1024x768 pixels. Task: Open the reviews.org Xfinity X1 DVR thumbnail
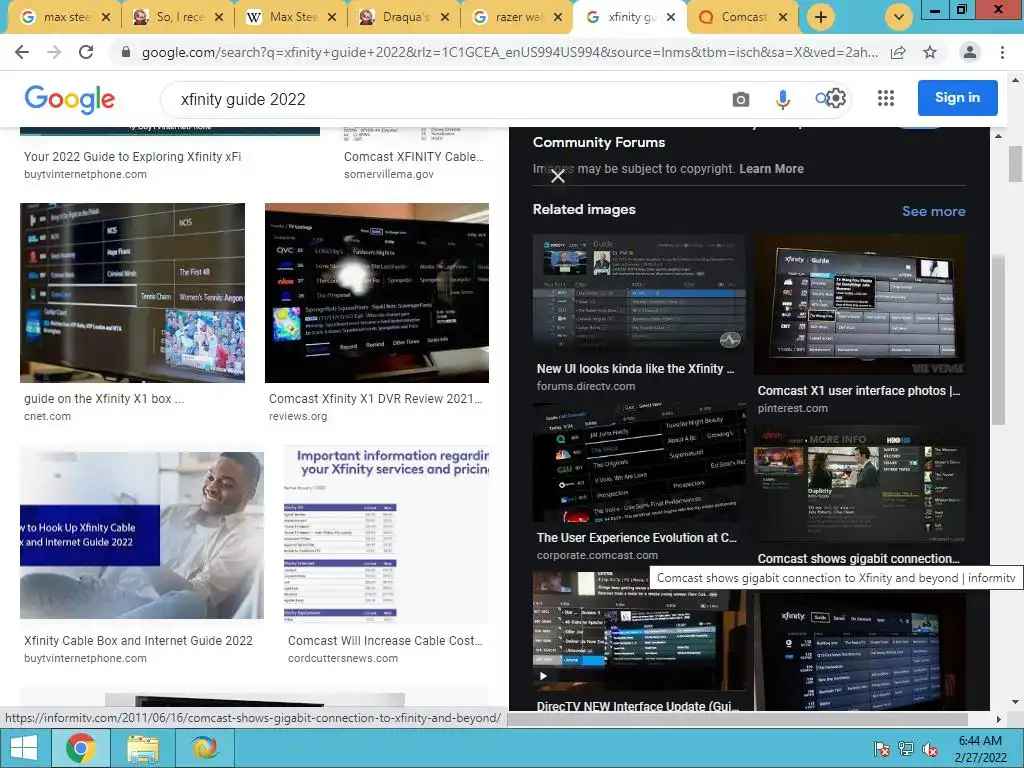click(377, 293)
